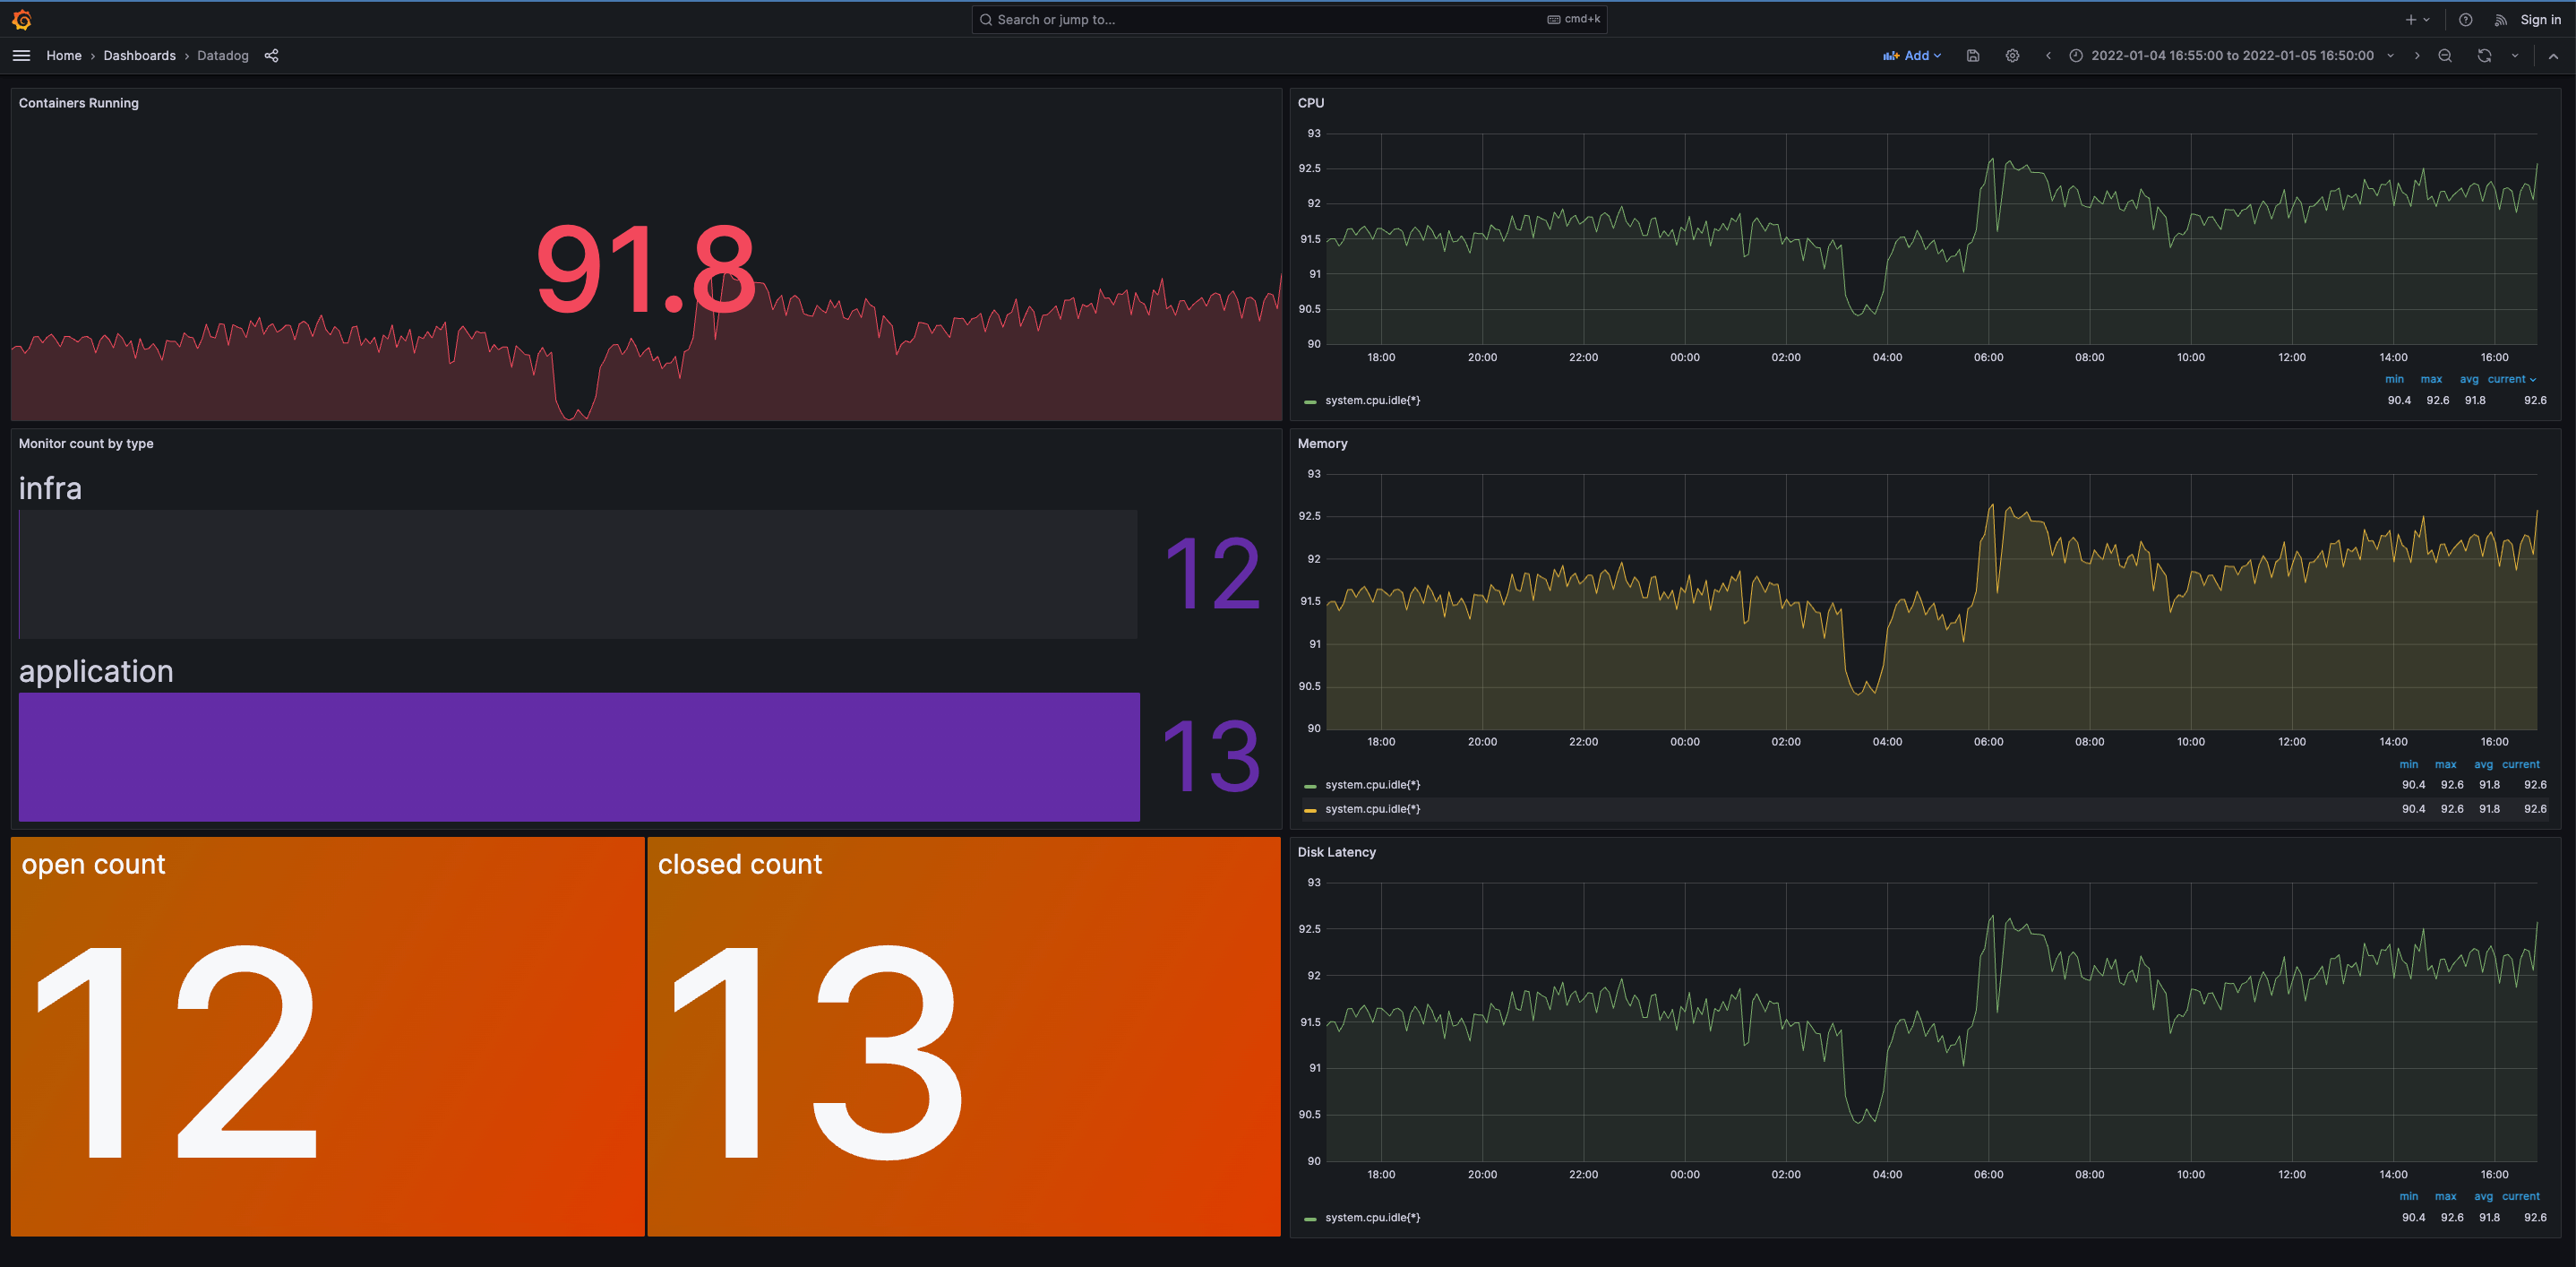Screen dimensions: 2576x1267
Task: Shift time range back with left arrow
Action: [2048, 55]
